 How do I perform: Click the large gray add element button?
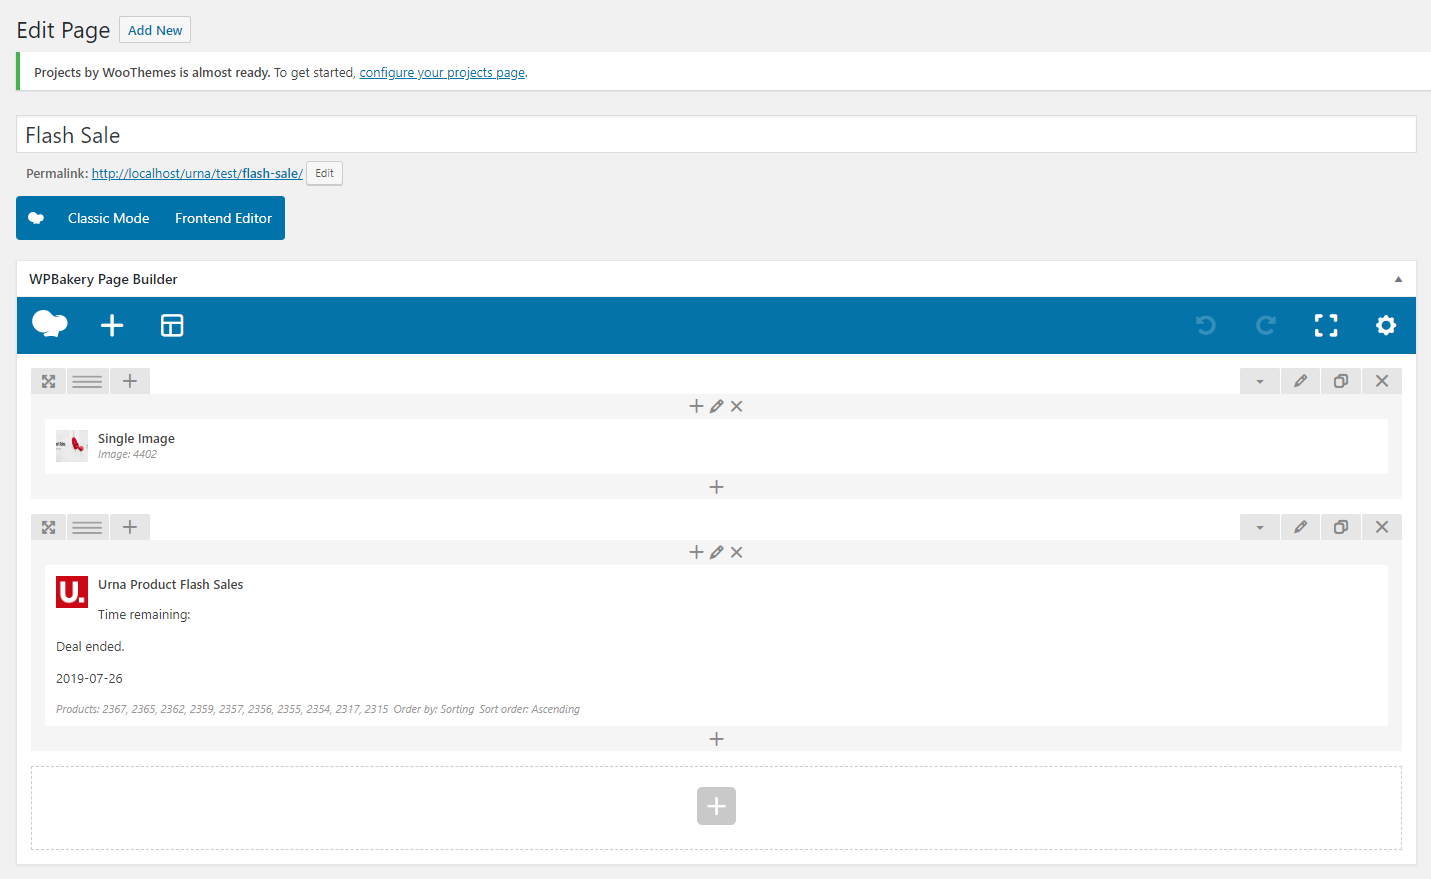point(716,806)
